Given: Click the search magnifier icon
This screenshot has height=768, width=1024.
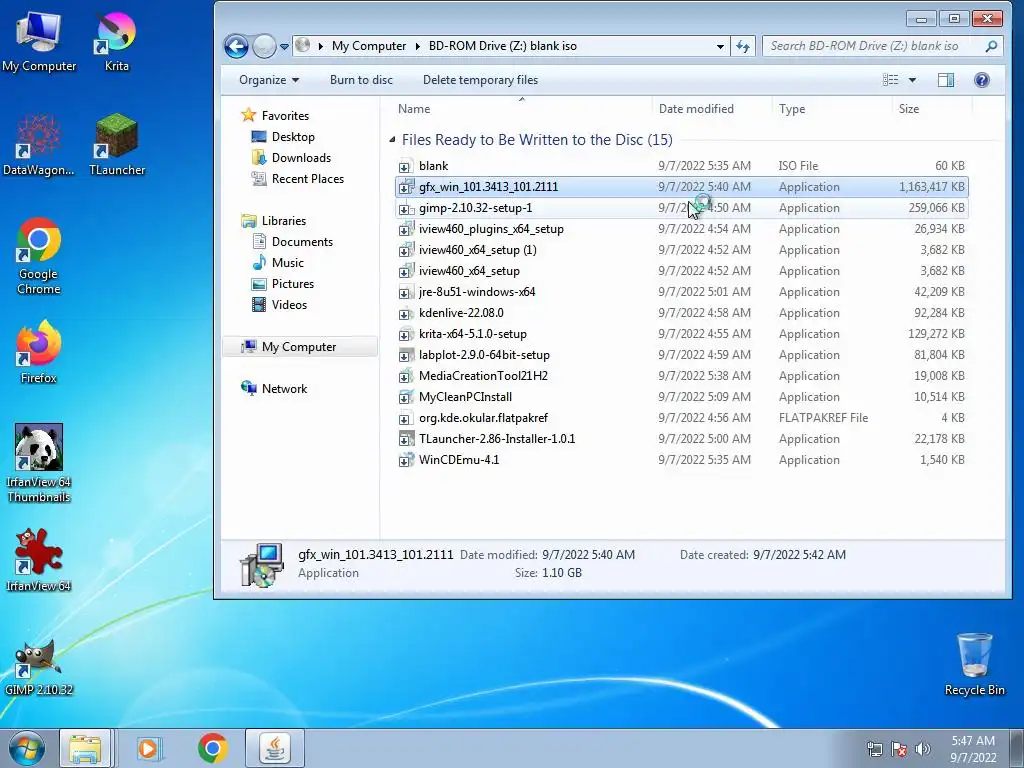Looking at the screenshot, I should coord(991,46).
